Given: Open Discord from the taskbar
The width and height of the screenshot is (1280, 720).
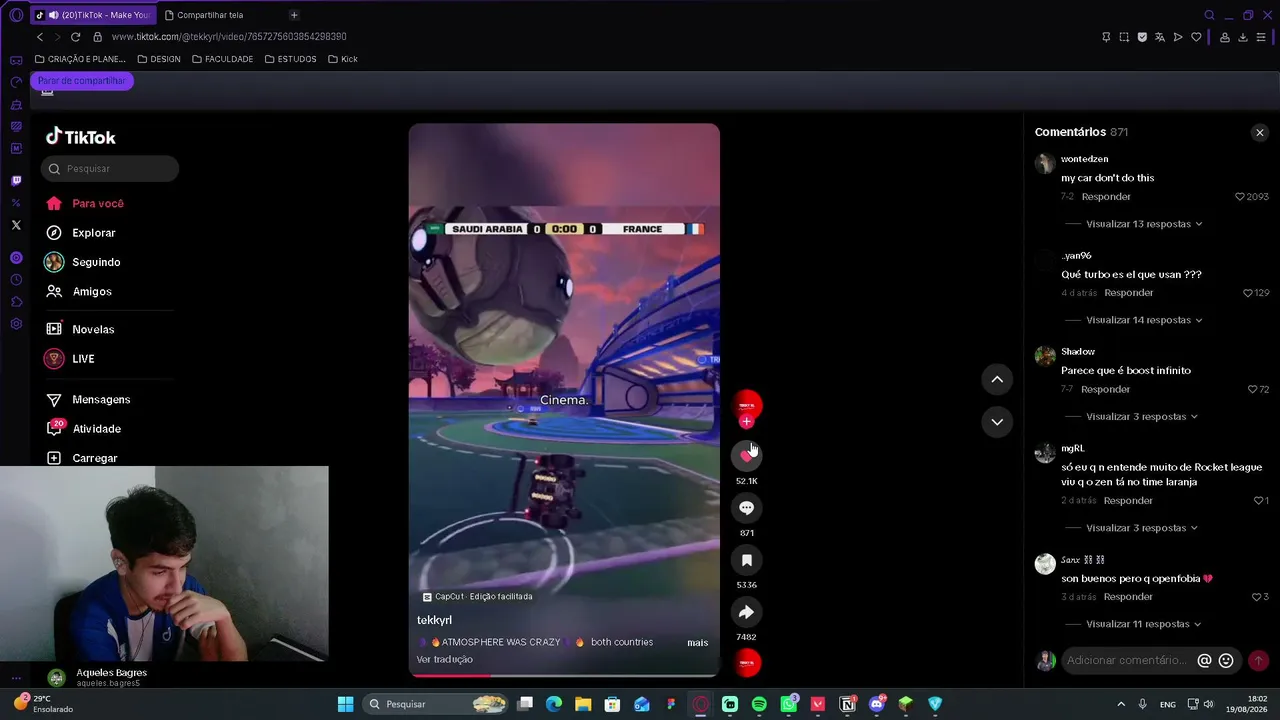Looking at the screenshot, I should [877, 704].
